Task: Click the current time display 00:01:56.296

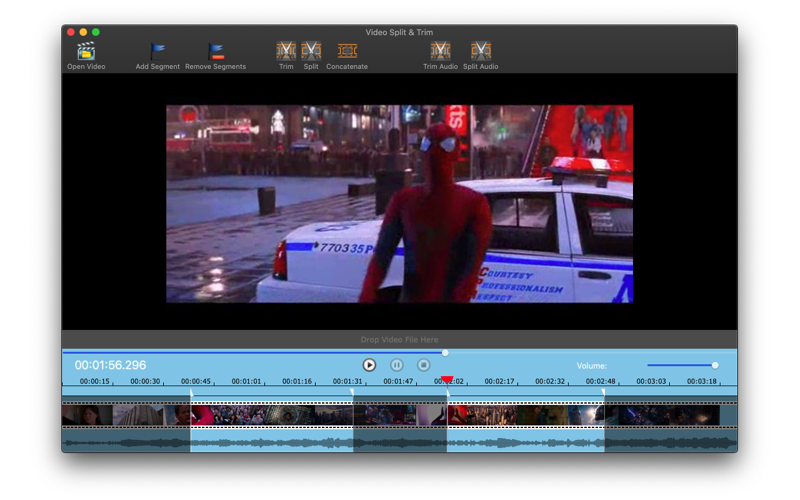Action: pyautogui.click(x=110, y=365)
